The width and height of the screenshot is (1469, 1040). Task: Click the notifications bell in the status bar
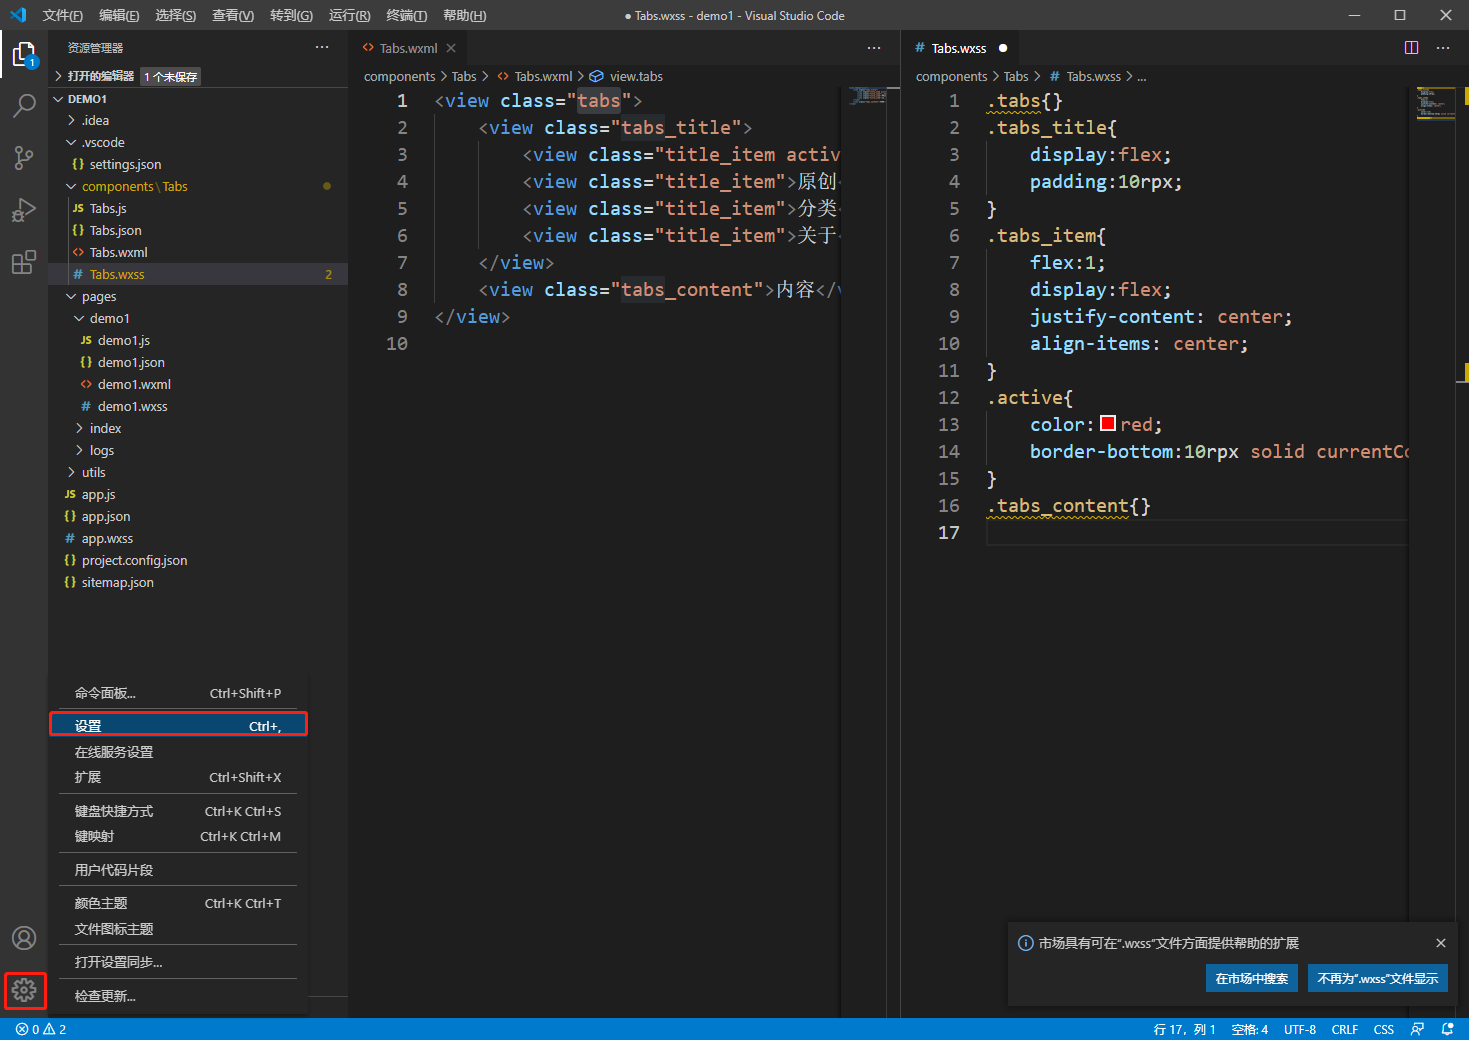(1446, 1028)
